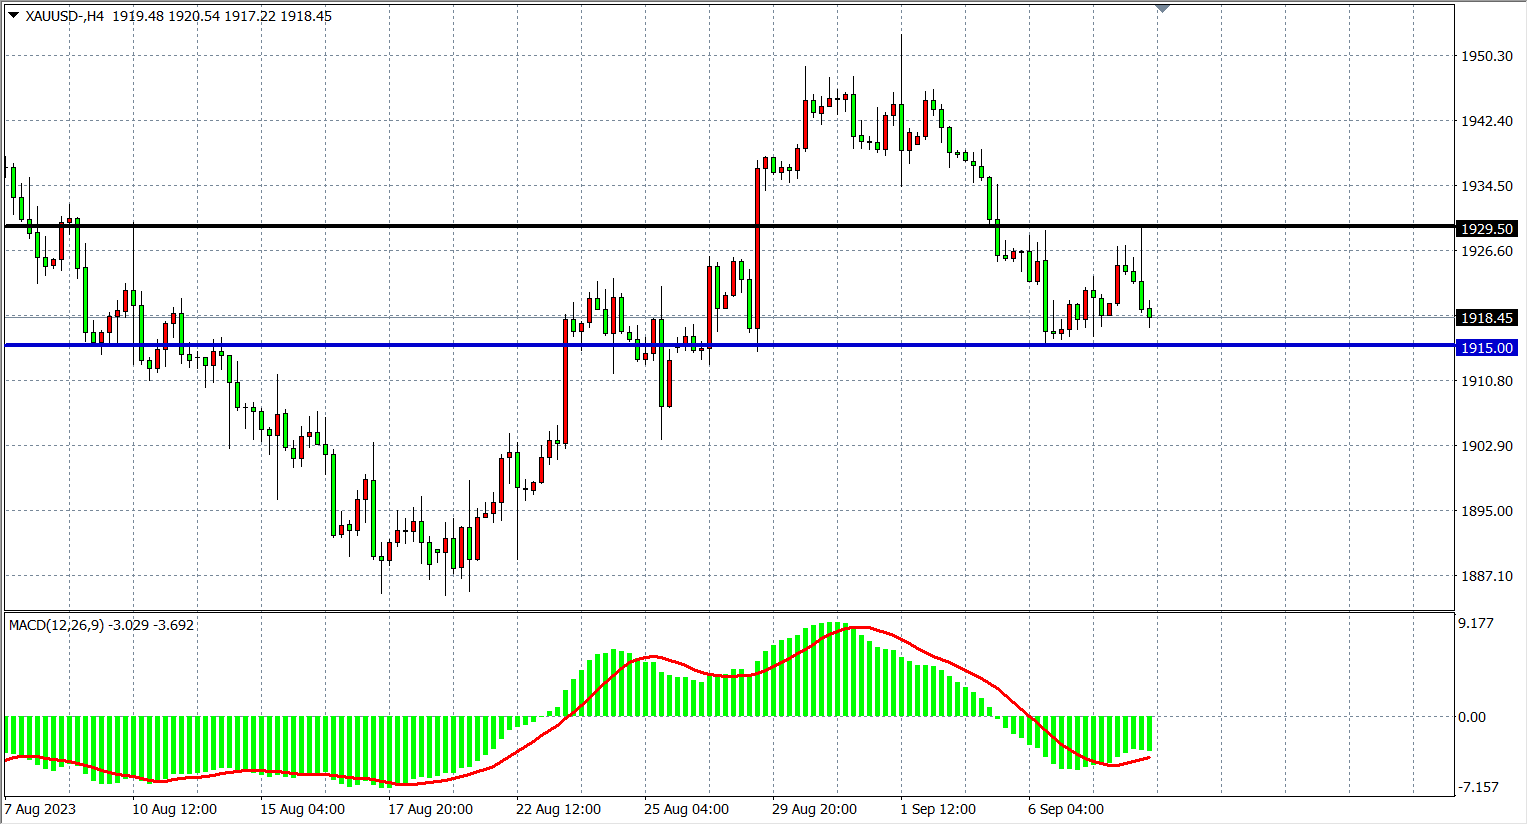Click the 9.177 MACD scale value

pyautogui.click(x=1476, y=623)
